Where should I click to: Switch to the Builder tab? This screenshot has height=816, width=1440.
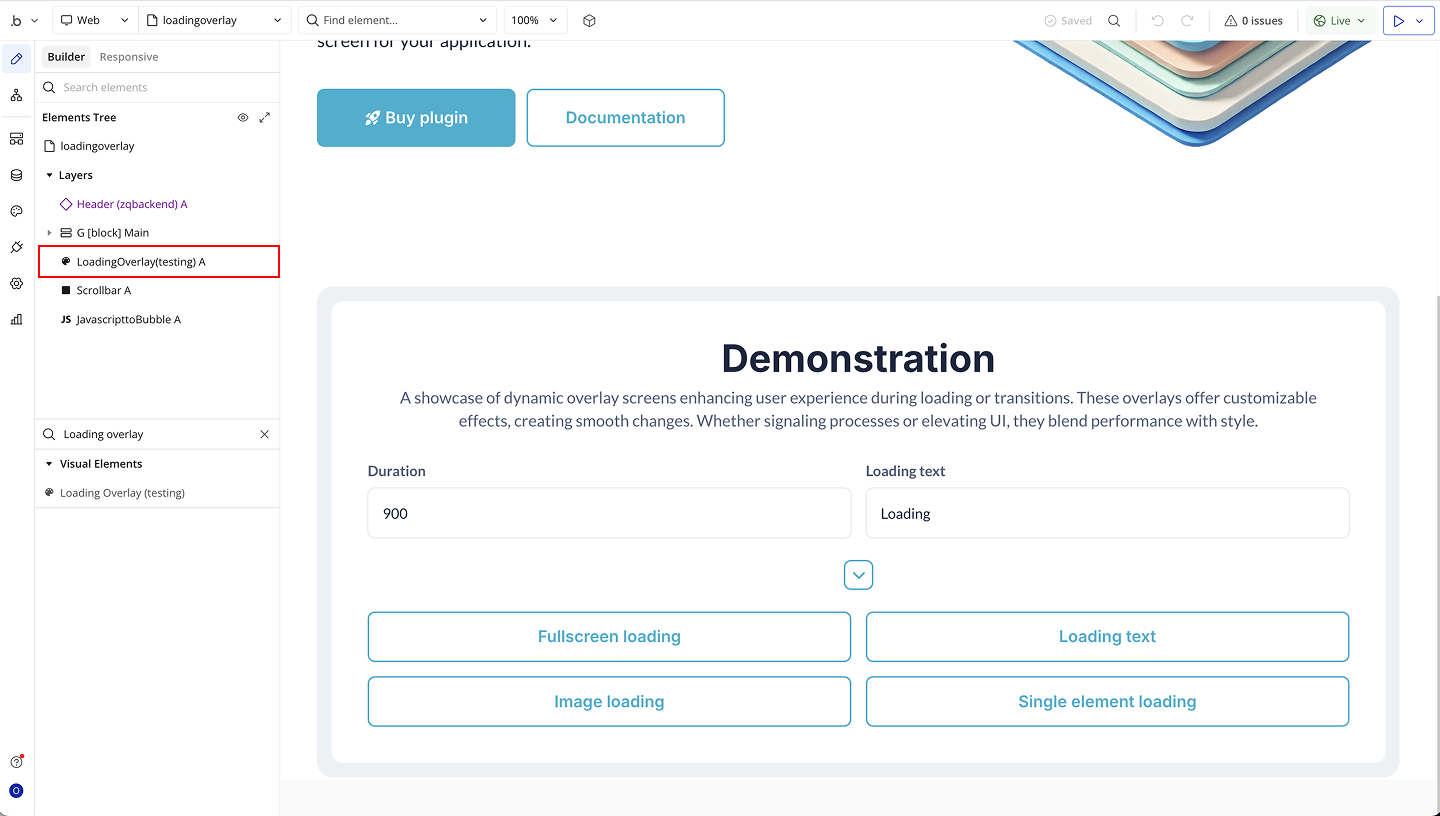pos(66,57)
